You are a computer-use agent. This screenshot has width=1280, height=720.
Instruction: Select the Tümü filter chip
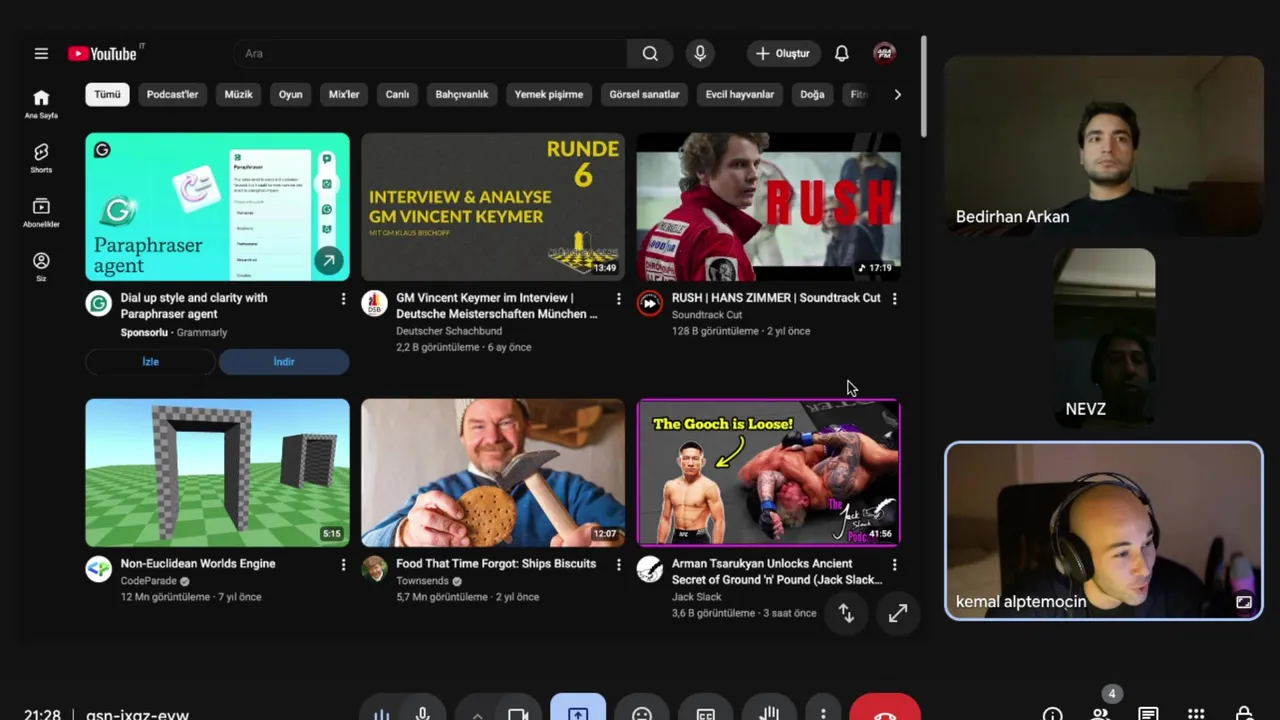click(x=107, y=94)
